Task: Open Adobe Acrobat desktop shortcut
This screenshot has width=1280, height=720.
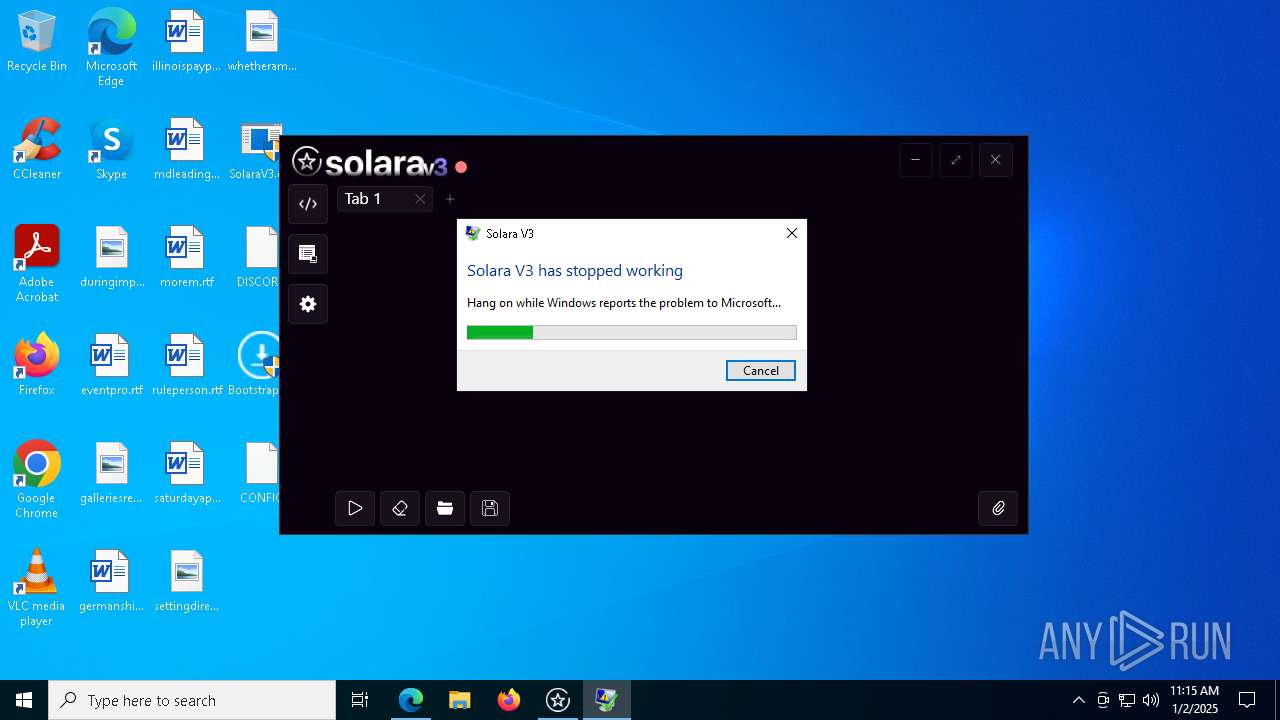Action: pos(37,263)
